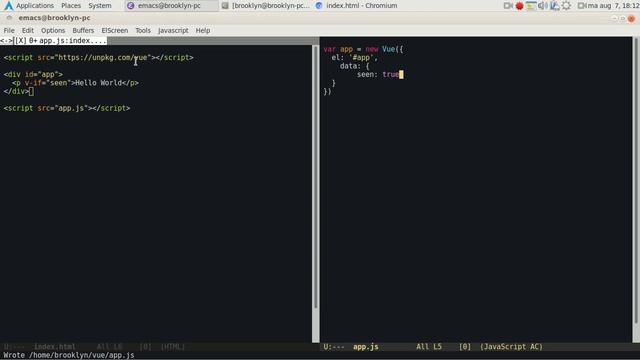
Task: Click the clock showing ma aug 7
Action: pyautogui.click(x=612, y=6)
